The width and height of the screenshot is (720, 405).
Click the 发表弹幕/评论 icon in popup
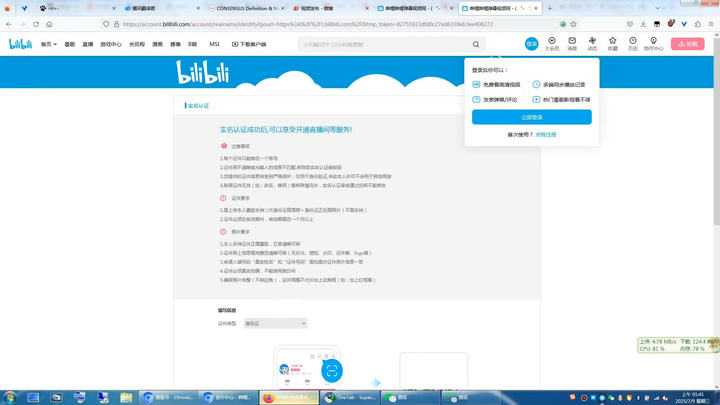tap(476, 99)
